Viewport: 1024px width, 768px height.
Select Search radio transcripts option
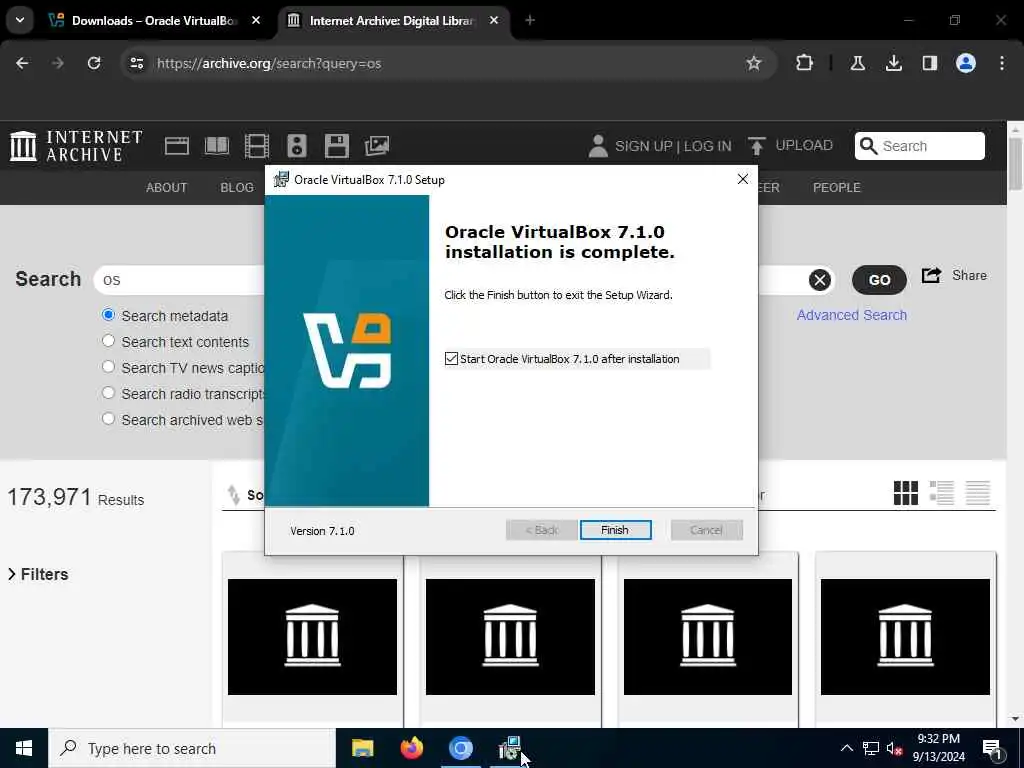108,393
